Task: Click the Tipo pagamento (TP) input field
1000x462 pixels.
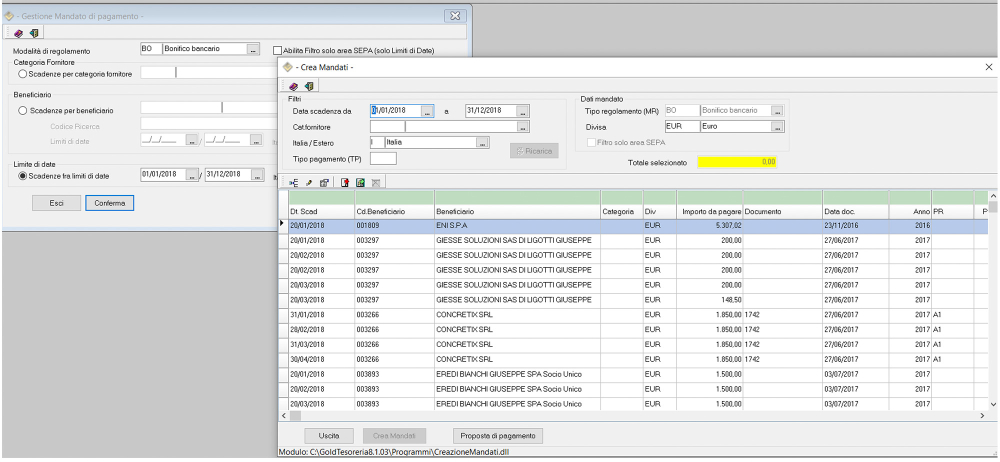Action: coord(383,159)
